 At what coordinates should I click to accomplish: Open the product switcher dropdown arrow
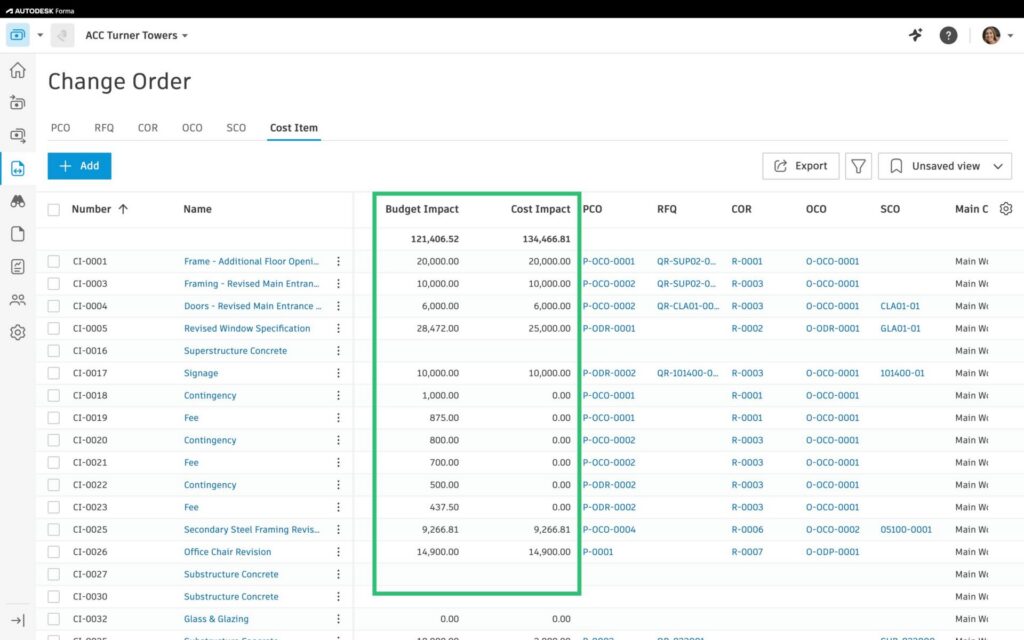[41, 35]
